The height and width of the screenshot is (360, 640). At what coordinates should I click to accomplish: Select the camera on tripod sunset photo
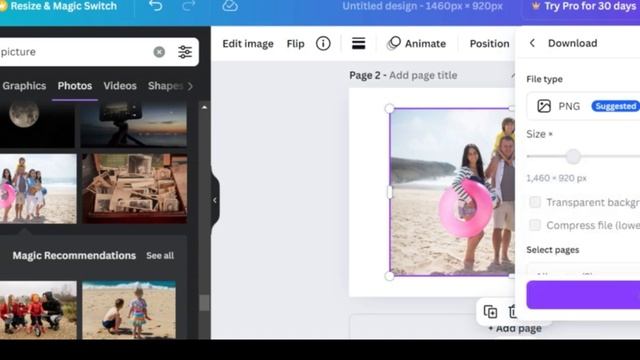coord(134,125)
